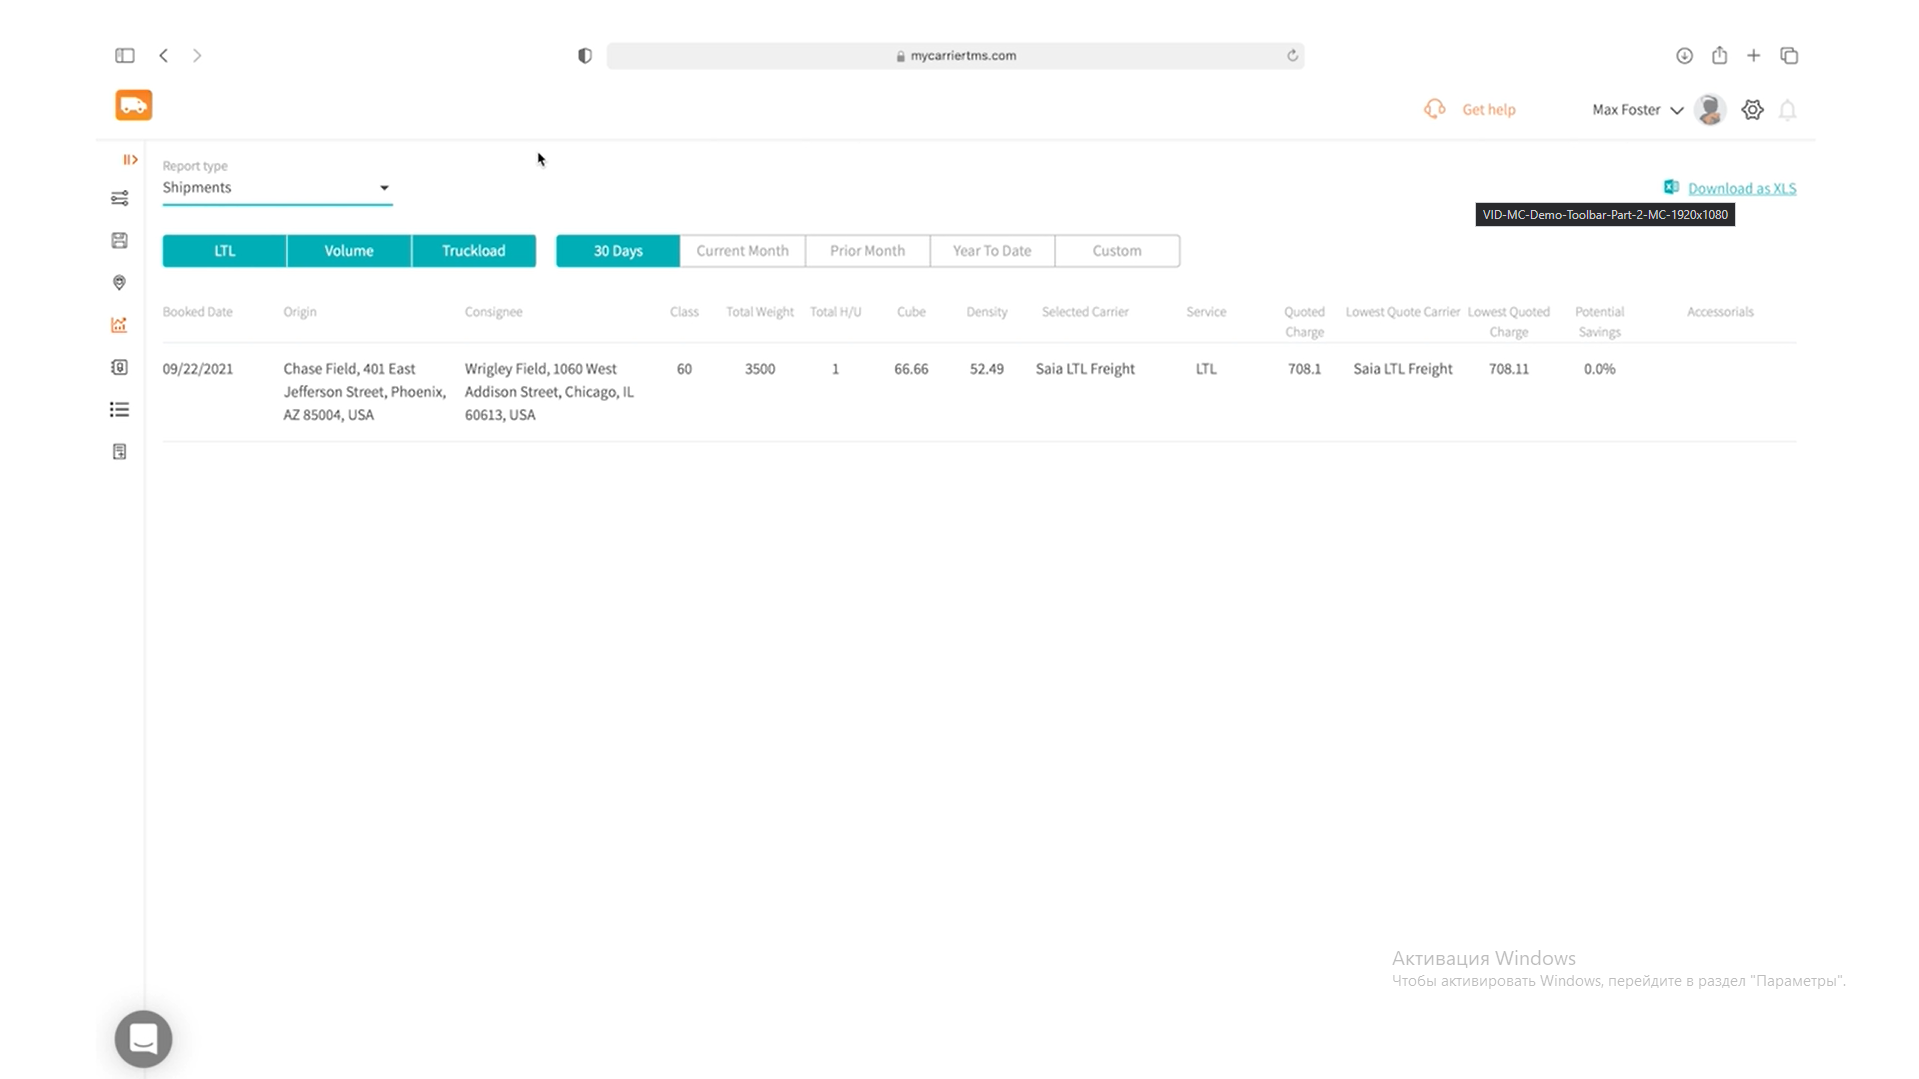
Task: Click the Potential Savings column header
Action: point(1599,321)
